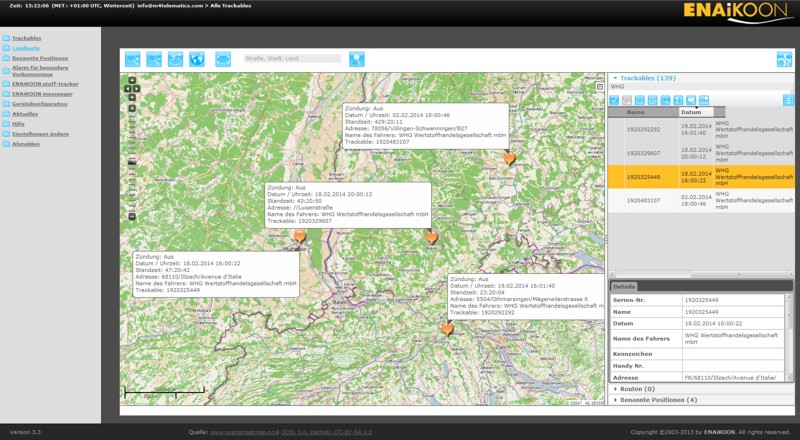Open the map layer switcher icon

click(600, 87)
